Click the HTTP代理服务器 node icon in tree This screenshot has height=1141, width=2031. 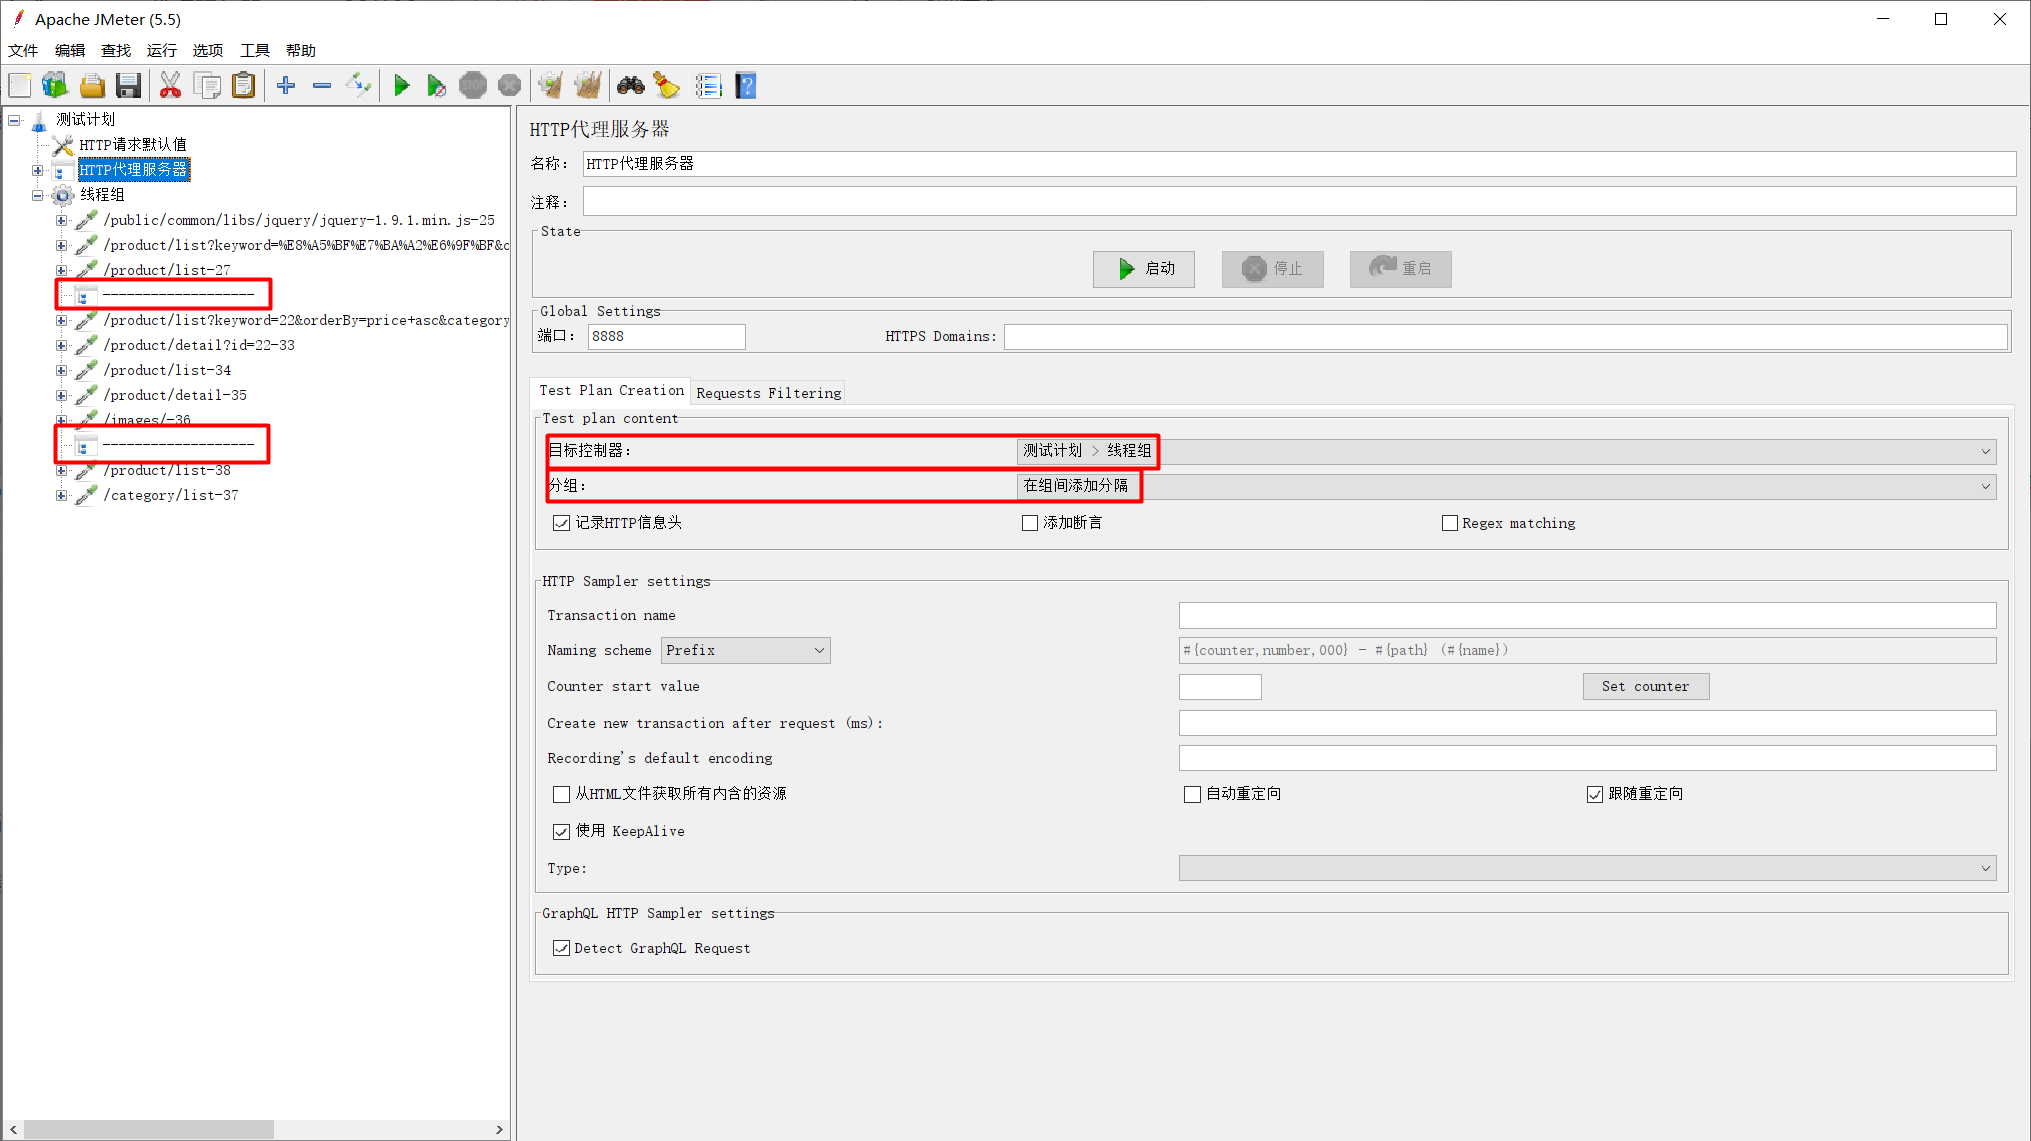tap(63, 170)
